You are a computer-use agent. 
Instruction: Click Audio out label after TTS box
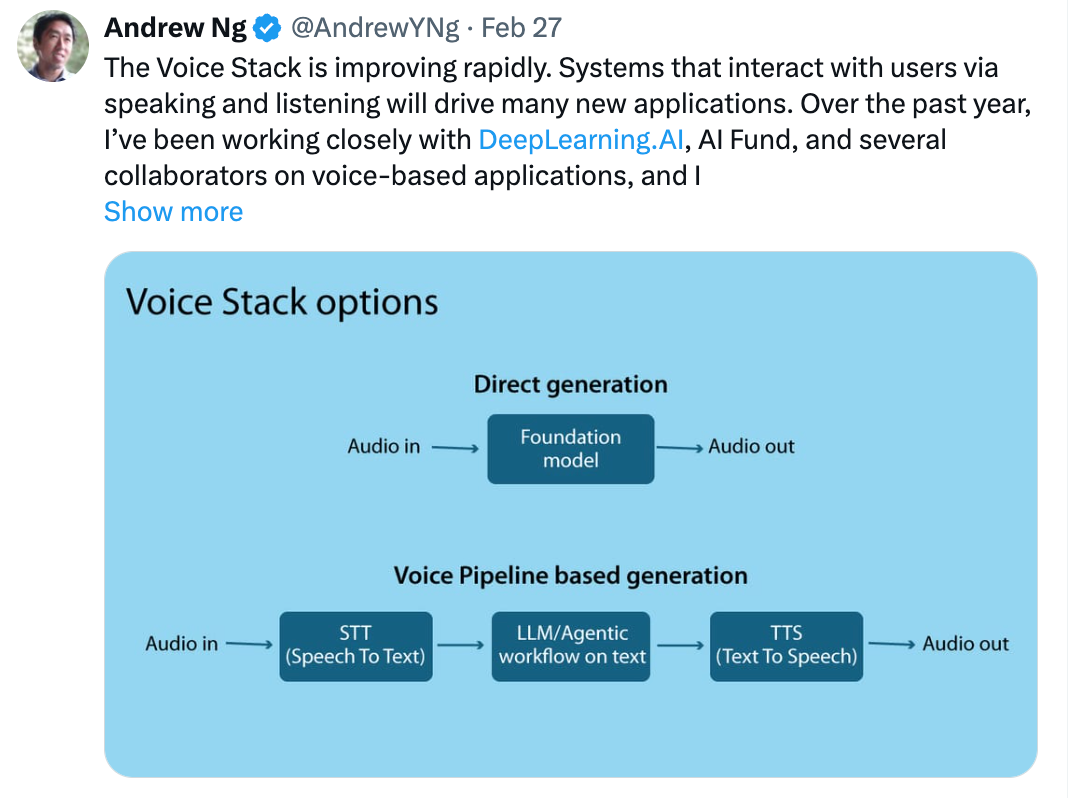pyautogui.click(x=966, y=643)
